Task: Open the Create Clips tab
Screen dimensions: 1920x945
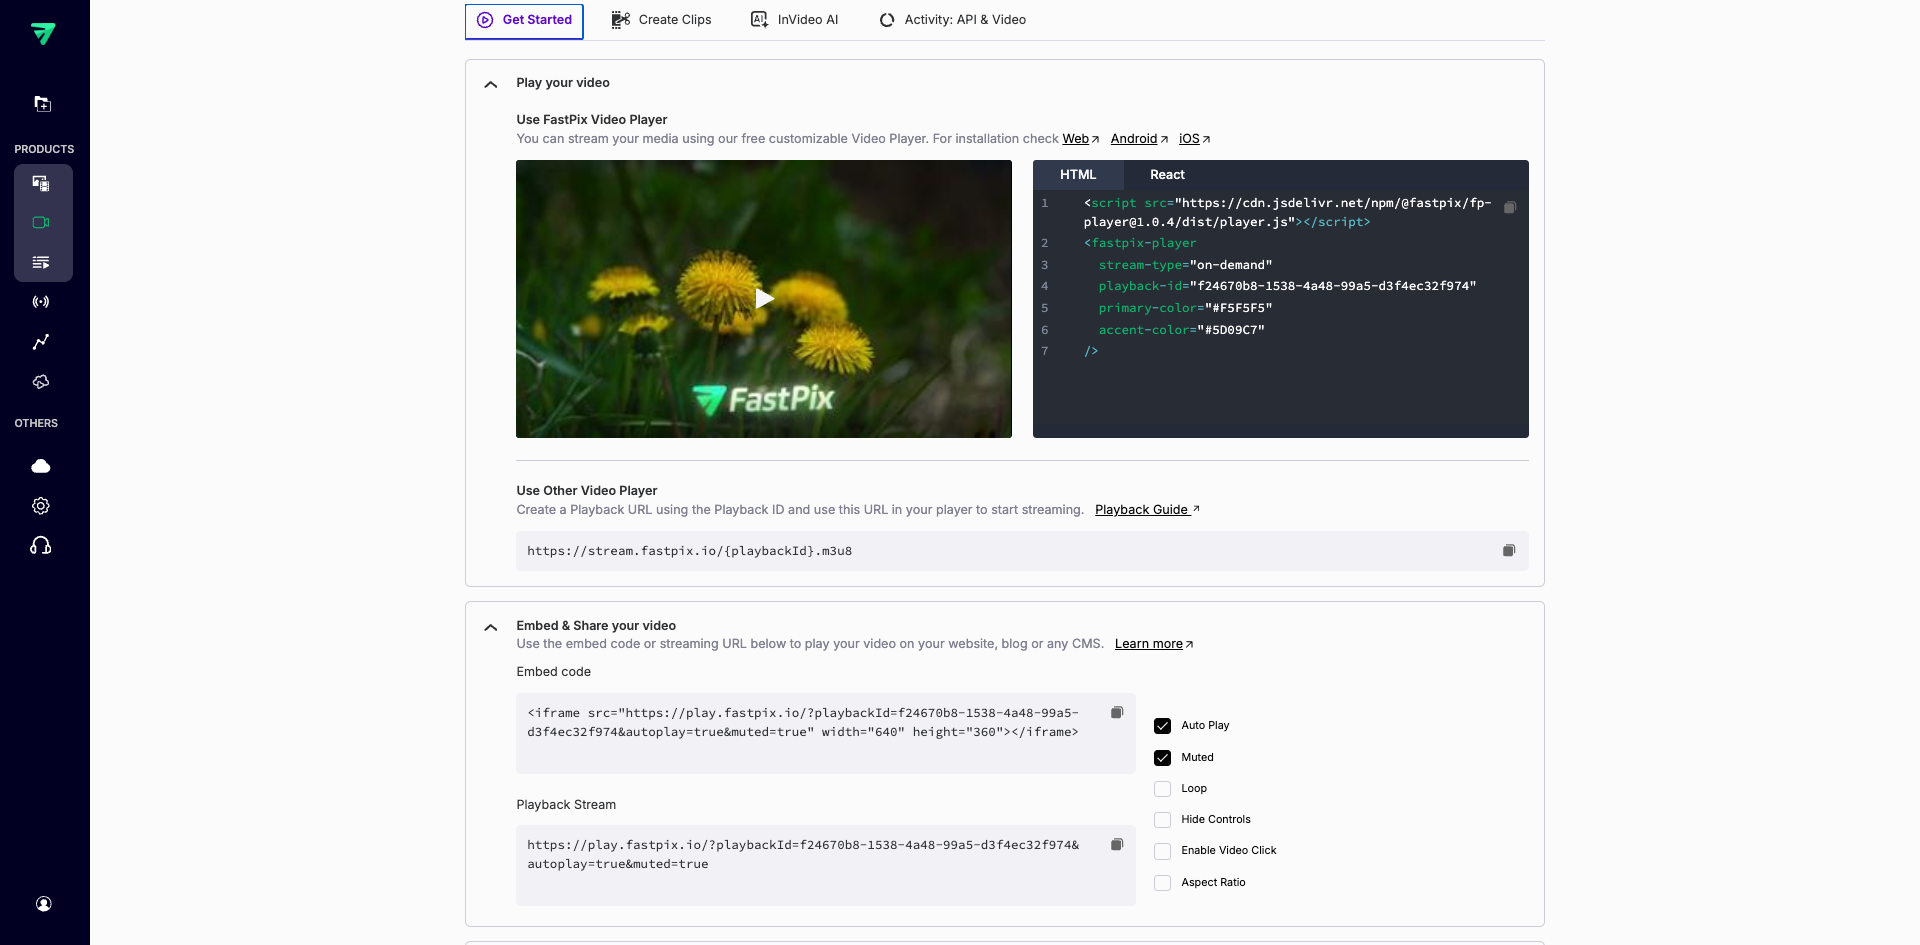Action: [662, 20]
